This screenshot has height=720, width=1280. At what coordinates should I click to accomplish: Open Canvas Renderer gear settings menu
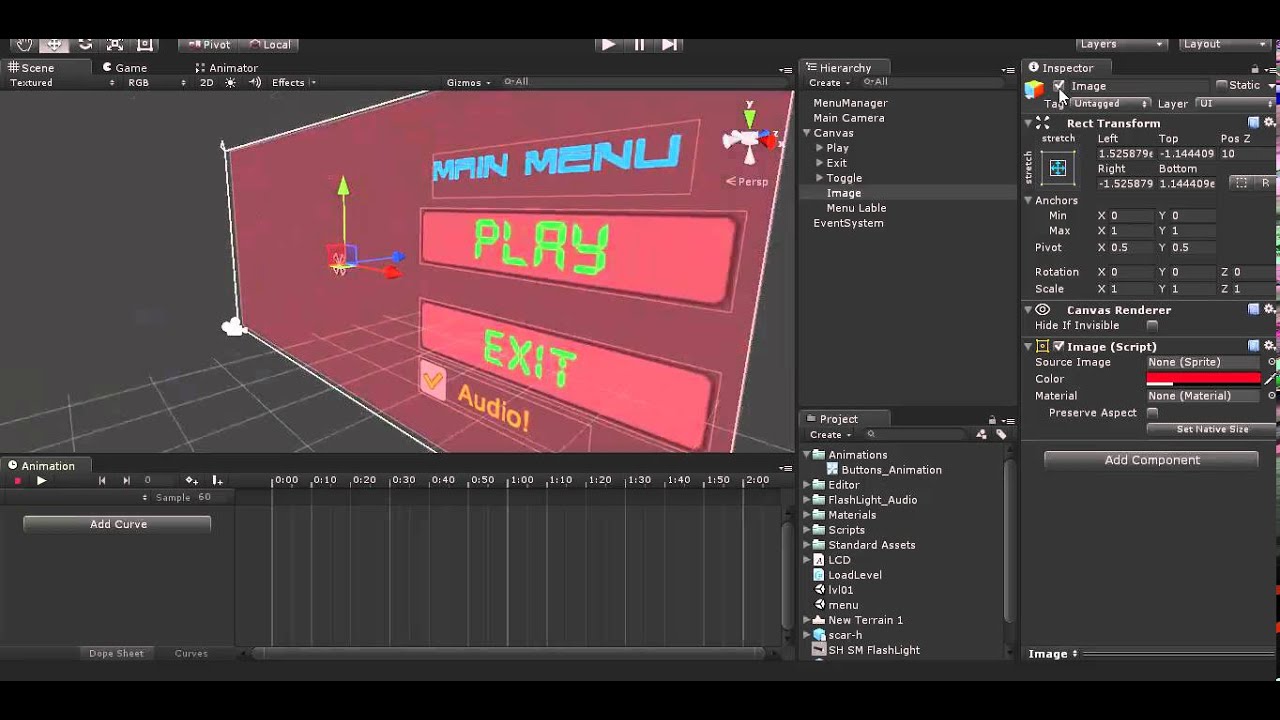coord(1270,310)
